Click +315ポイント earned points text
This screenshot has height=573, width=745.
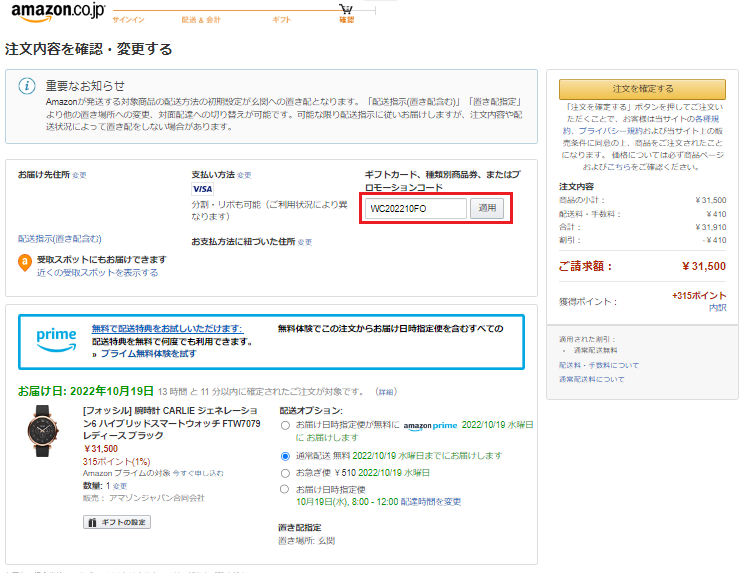pos(699,296)
